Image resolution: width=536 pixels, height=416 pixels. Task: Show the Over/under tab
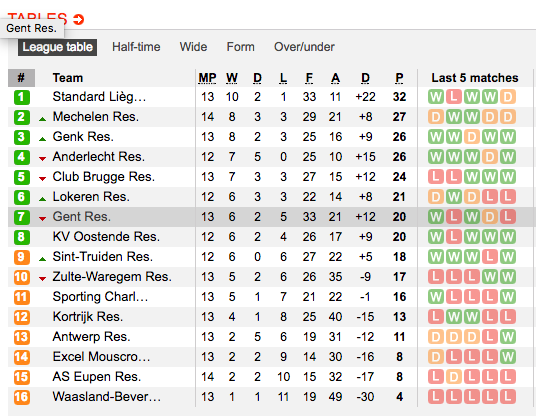pos(304,47)
